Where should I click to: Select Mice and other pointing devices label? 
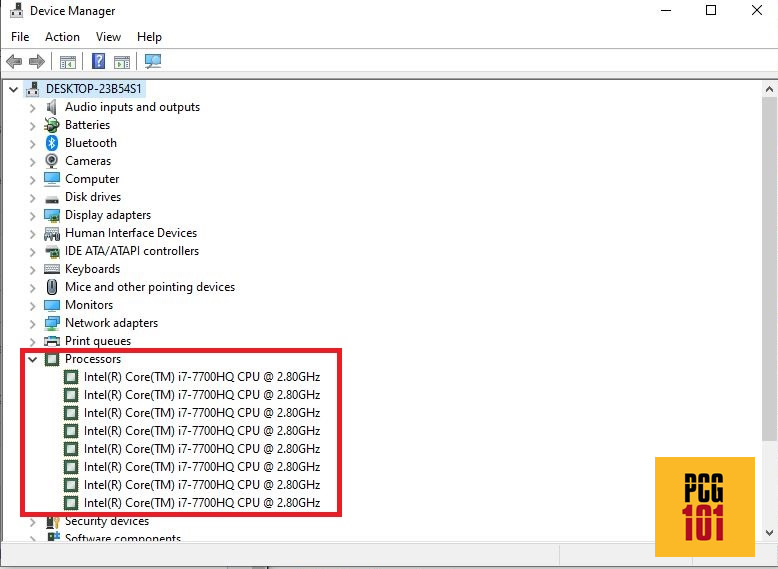coord(150,287)
